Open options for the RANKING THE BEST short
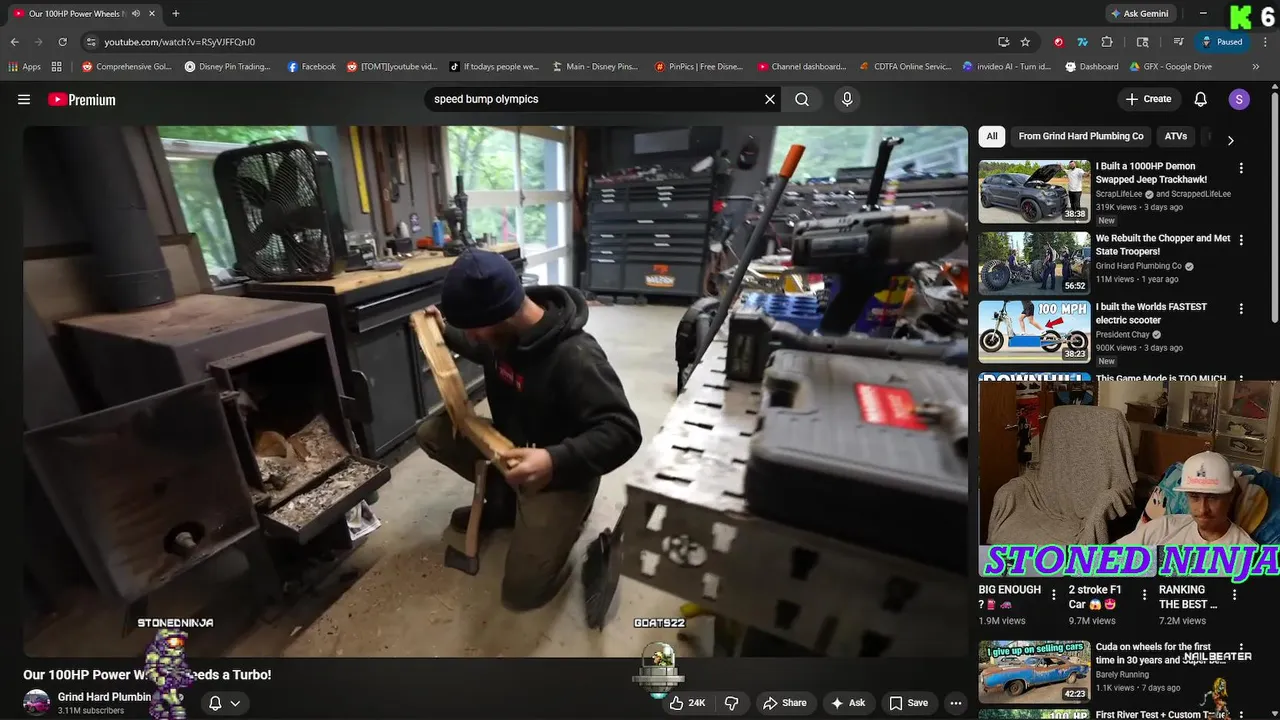The image size is (1280, 720). click(x=1234, y=595)
